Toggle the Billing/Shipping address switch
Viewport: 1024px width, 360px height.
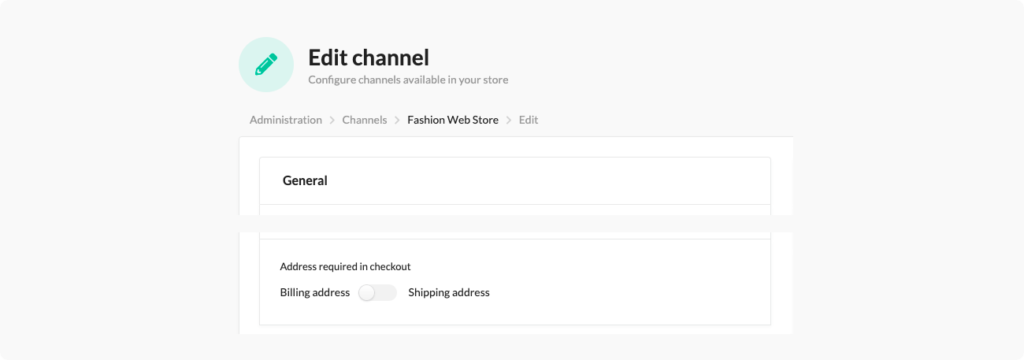point(377,293)
